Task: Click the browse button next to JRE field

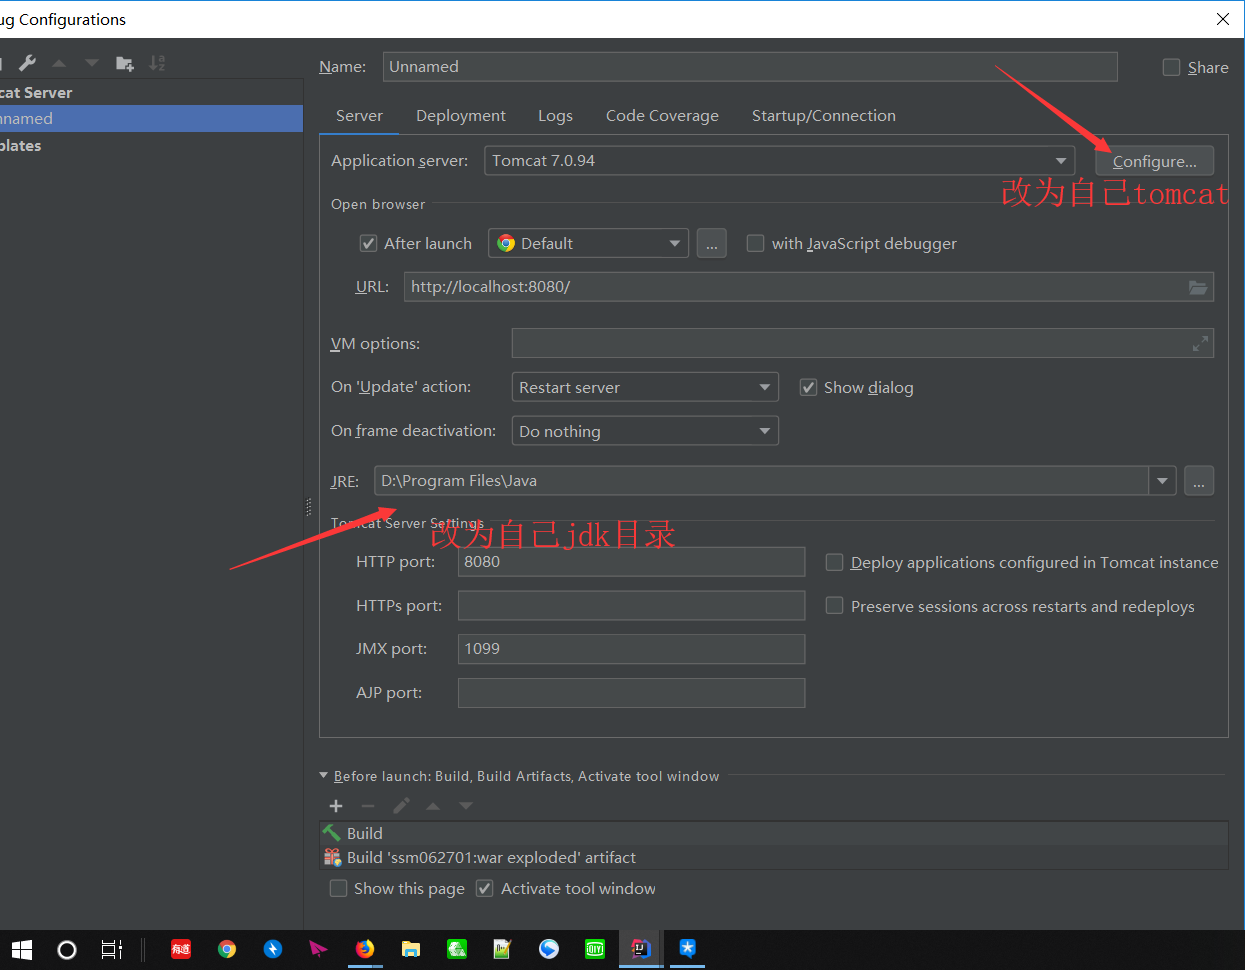Action: (x=1199, y=481)
